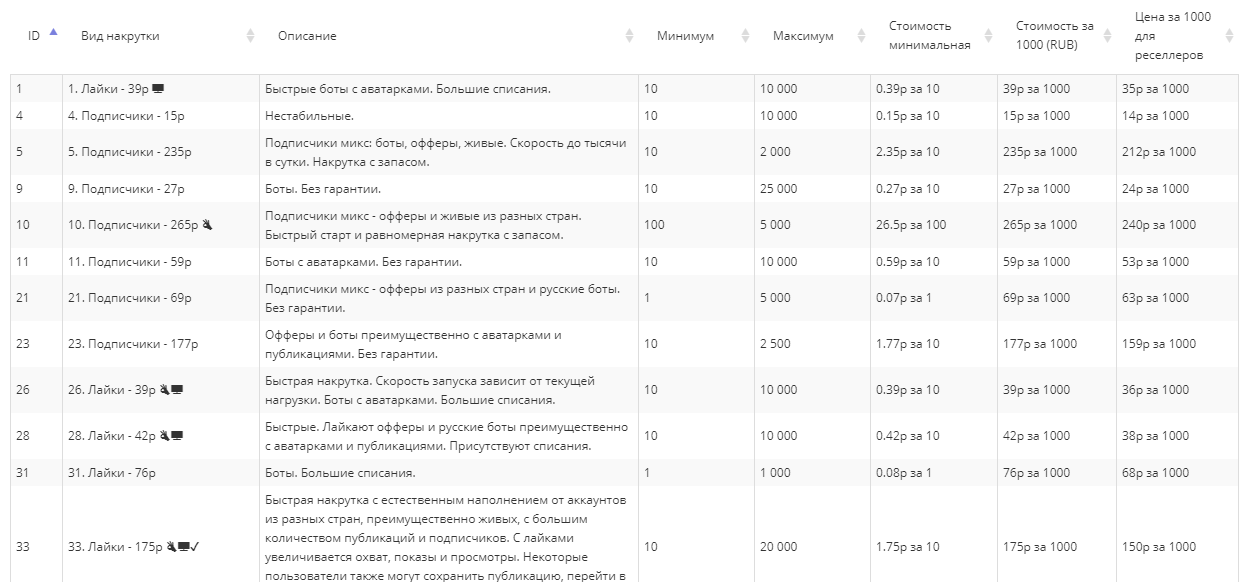Sort by Цена за 1000 для реселлеров

(x=1227, y=36)
